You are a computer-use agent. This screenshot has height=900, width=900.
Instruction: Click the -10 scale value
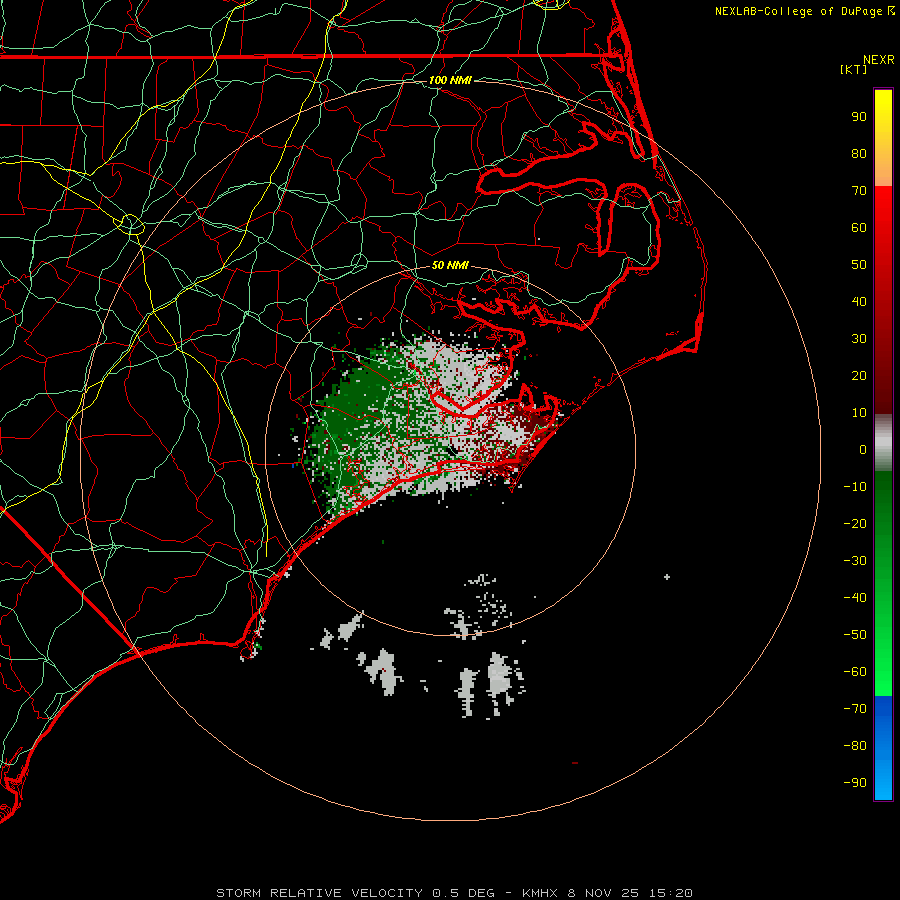click(855, 487)
